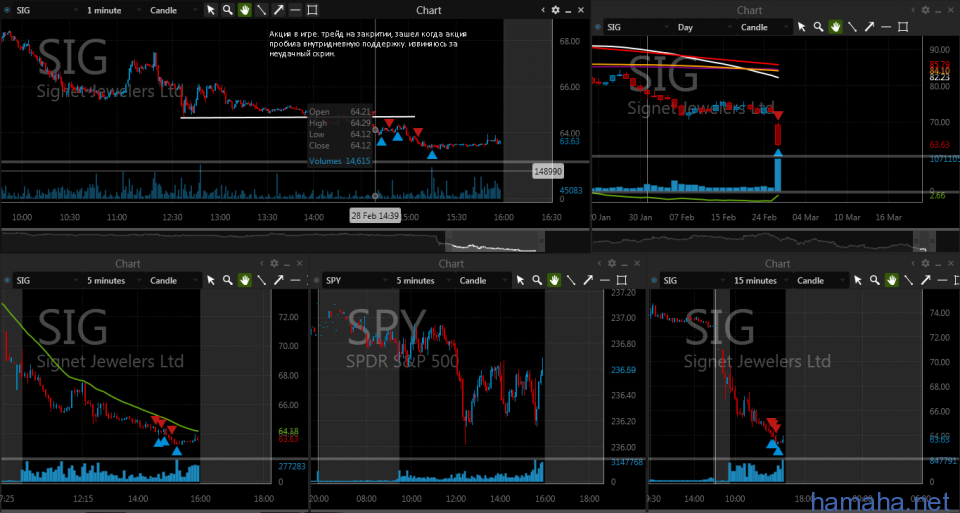Toggle the link circle beside the SPY symbol
The width and height of the screenshot is (960, 513).
pyautogui.click(x=317, y=280)
